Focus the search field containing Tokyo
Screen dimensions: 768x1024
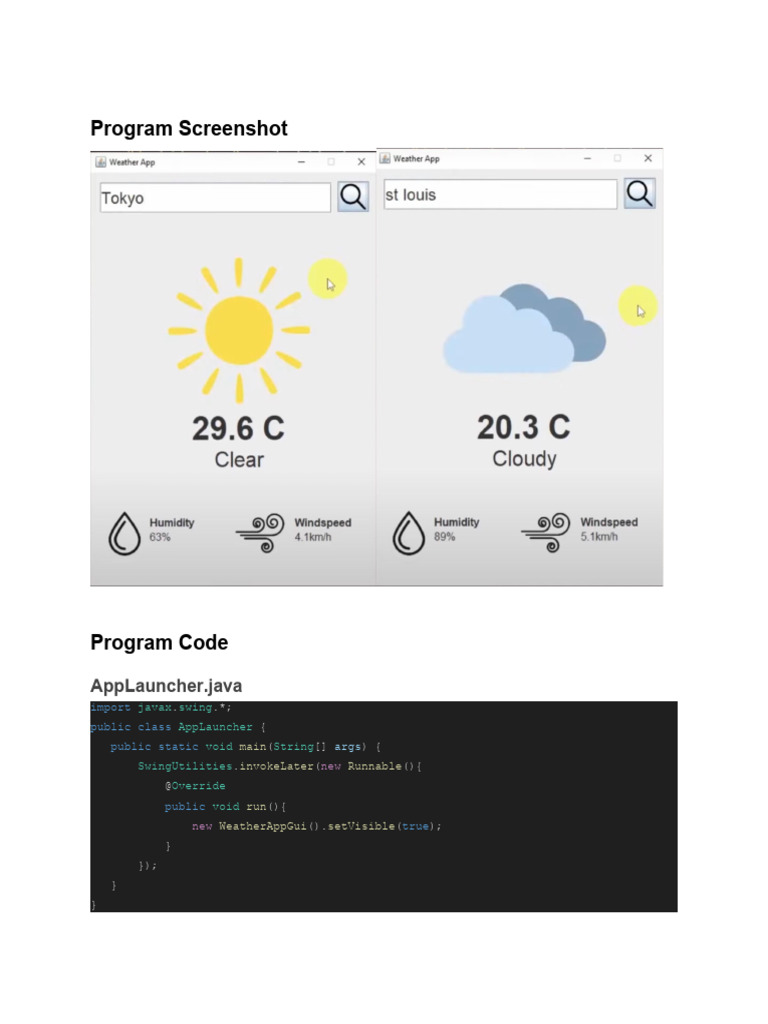[214, 198]
